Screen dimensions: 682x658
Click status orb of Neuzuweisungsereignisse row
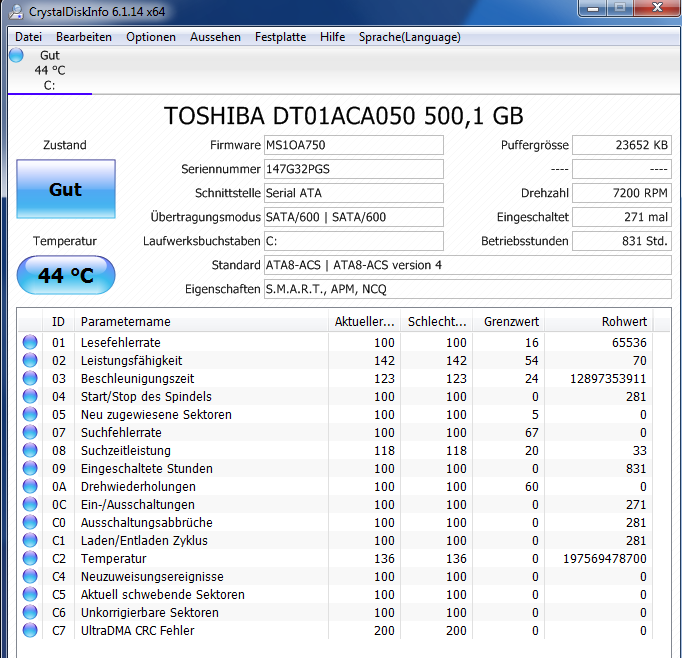[x=30, y=576]
